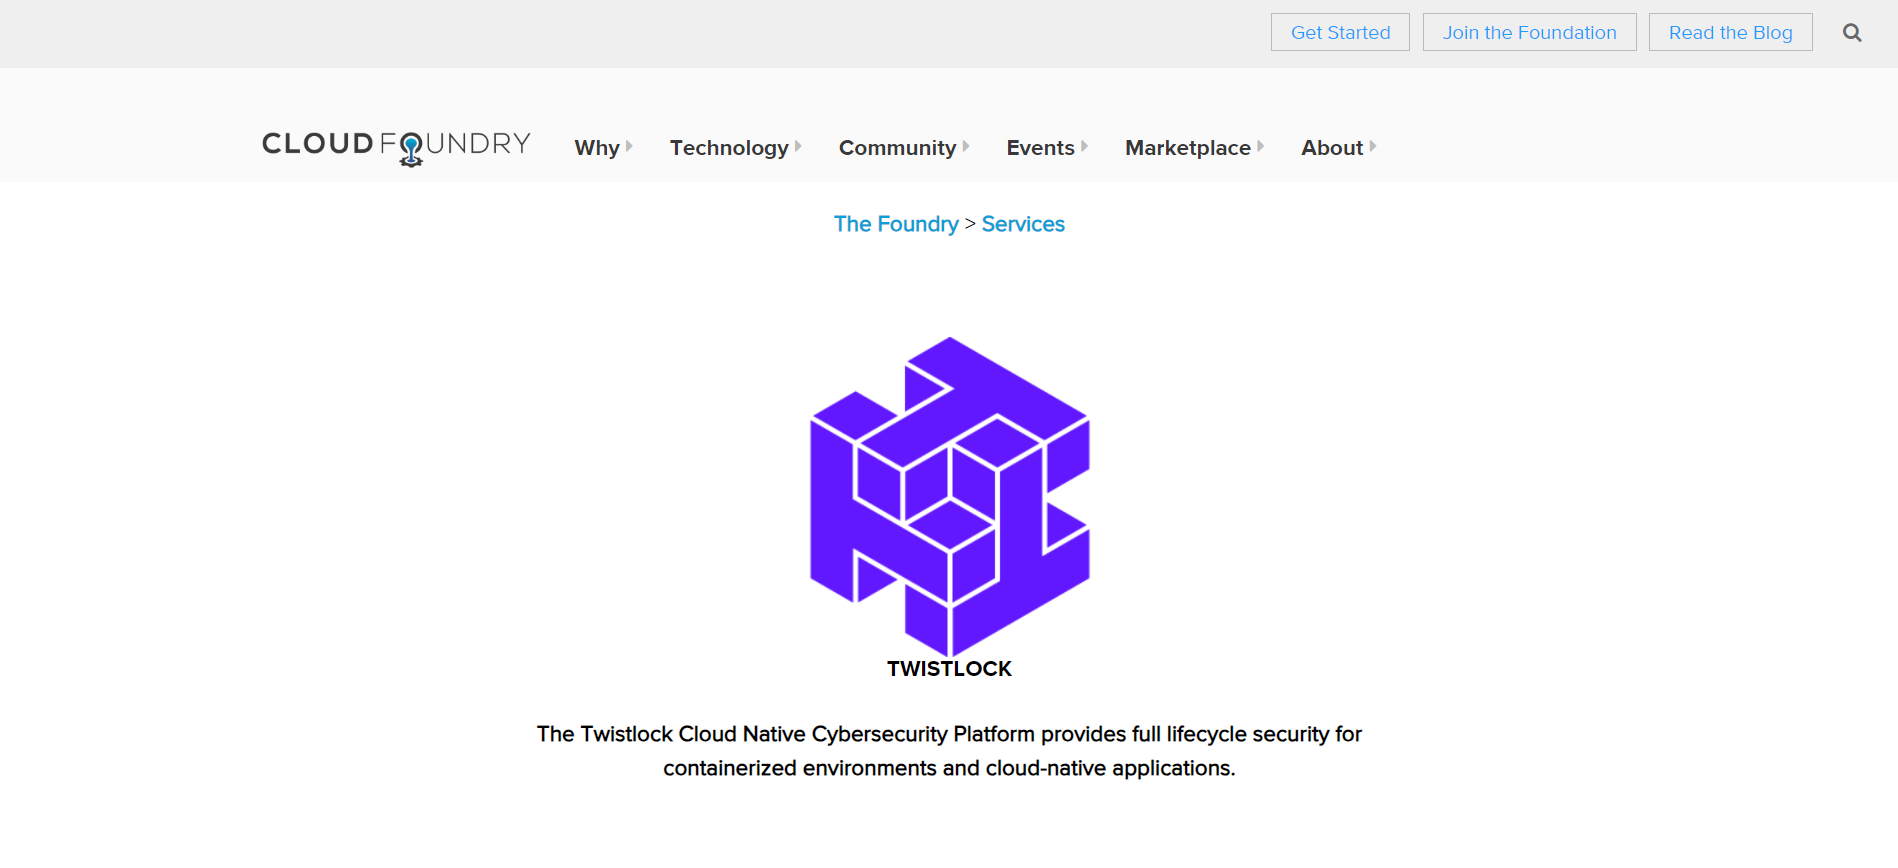The image size is (1898, 868).
Task: Open the Events menu
Action: (x=1040, y=148)
